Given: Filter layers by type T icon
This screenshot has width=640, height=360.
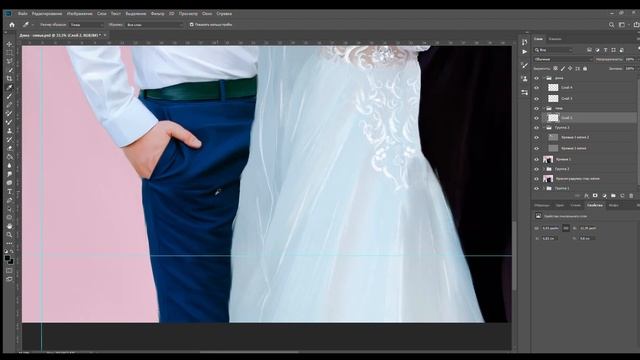Looking at the screenshot, I should tap(605, 50).
